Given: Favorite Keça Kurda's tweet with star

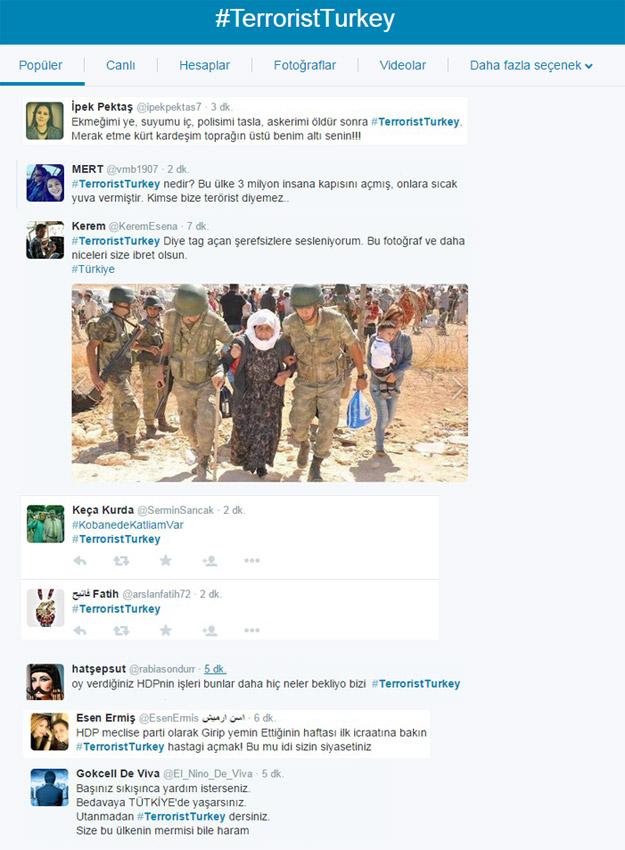Looking at the screenshot, I should (x=166, y=560).
